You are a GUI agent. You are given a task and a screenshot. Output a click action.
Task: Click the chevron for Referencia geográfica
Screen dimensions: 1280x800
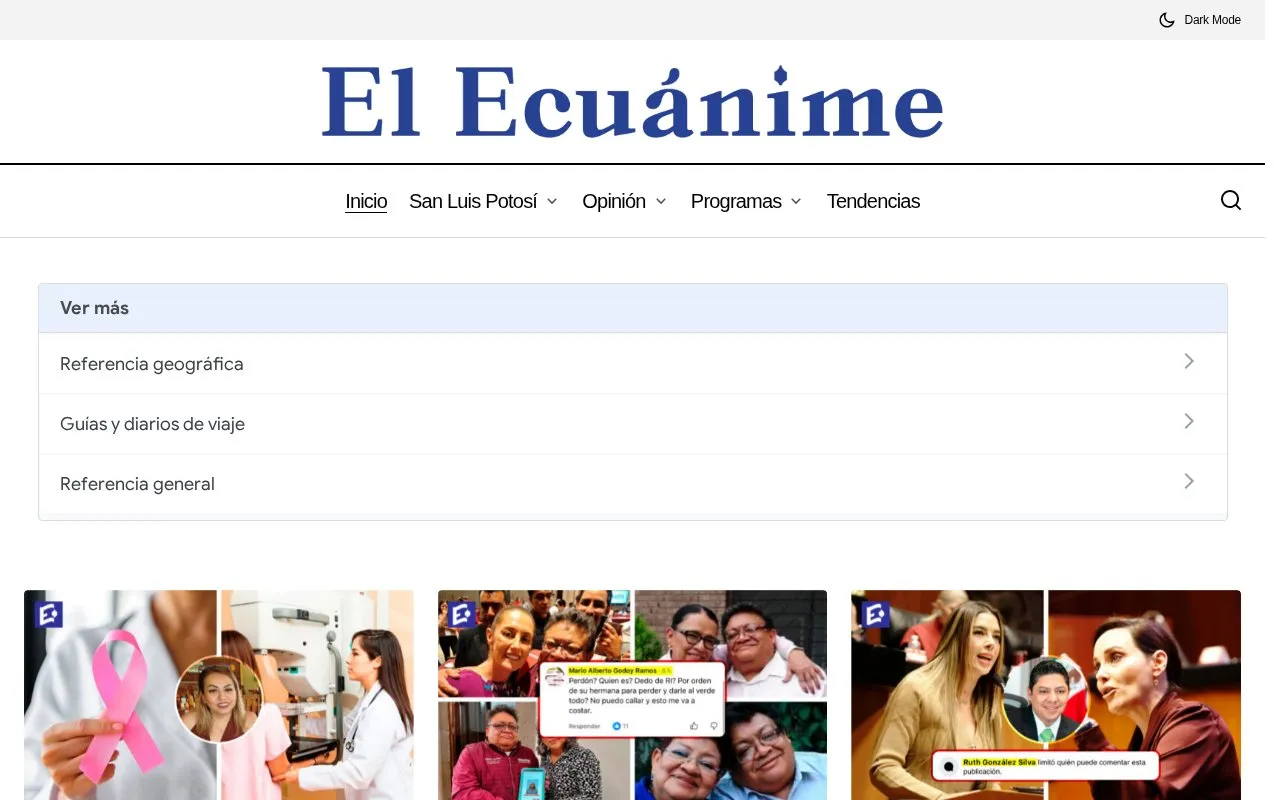click(x=1189, y=361)
